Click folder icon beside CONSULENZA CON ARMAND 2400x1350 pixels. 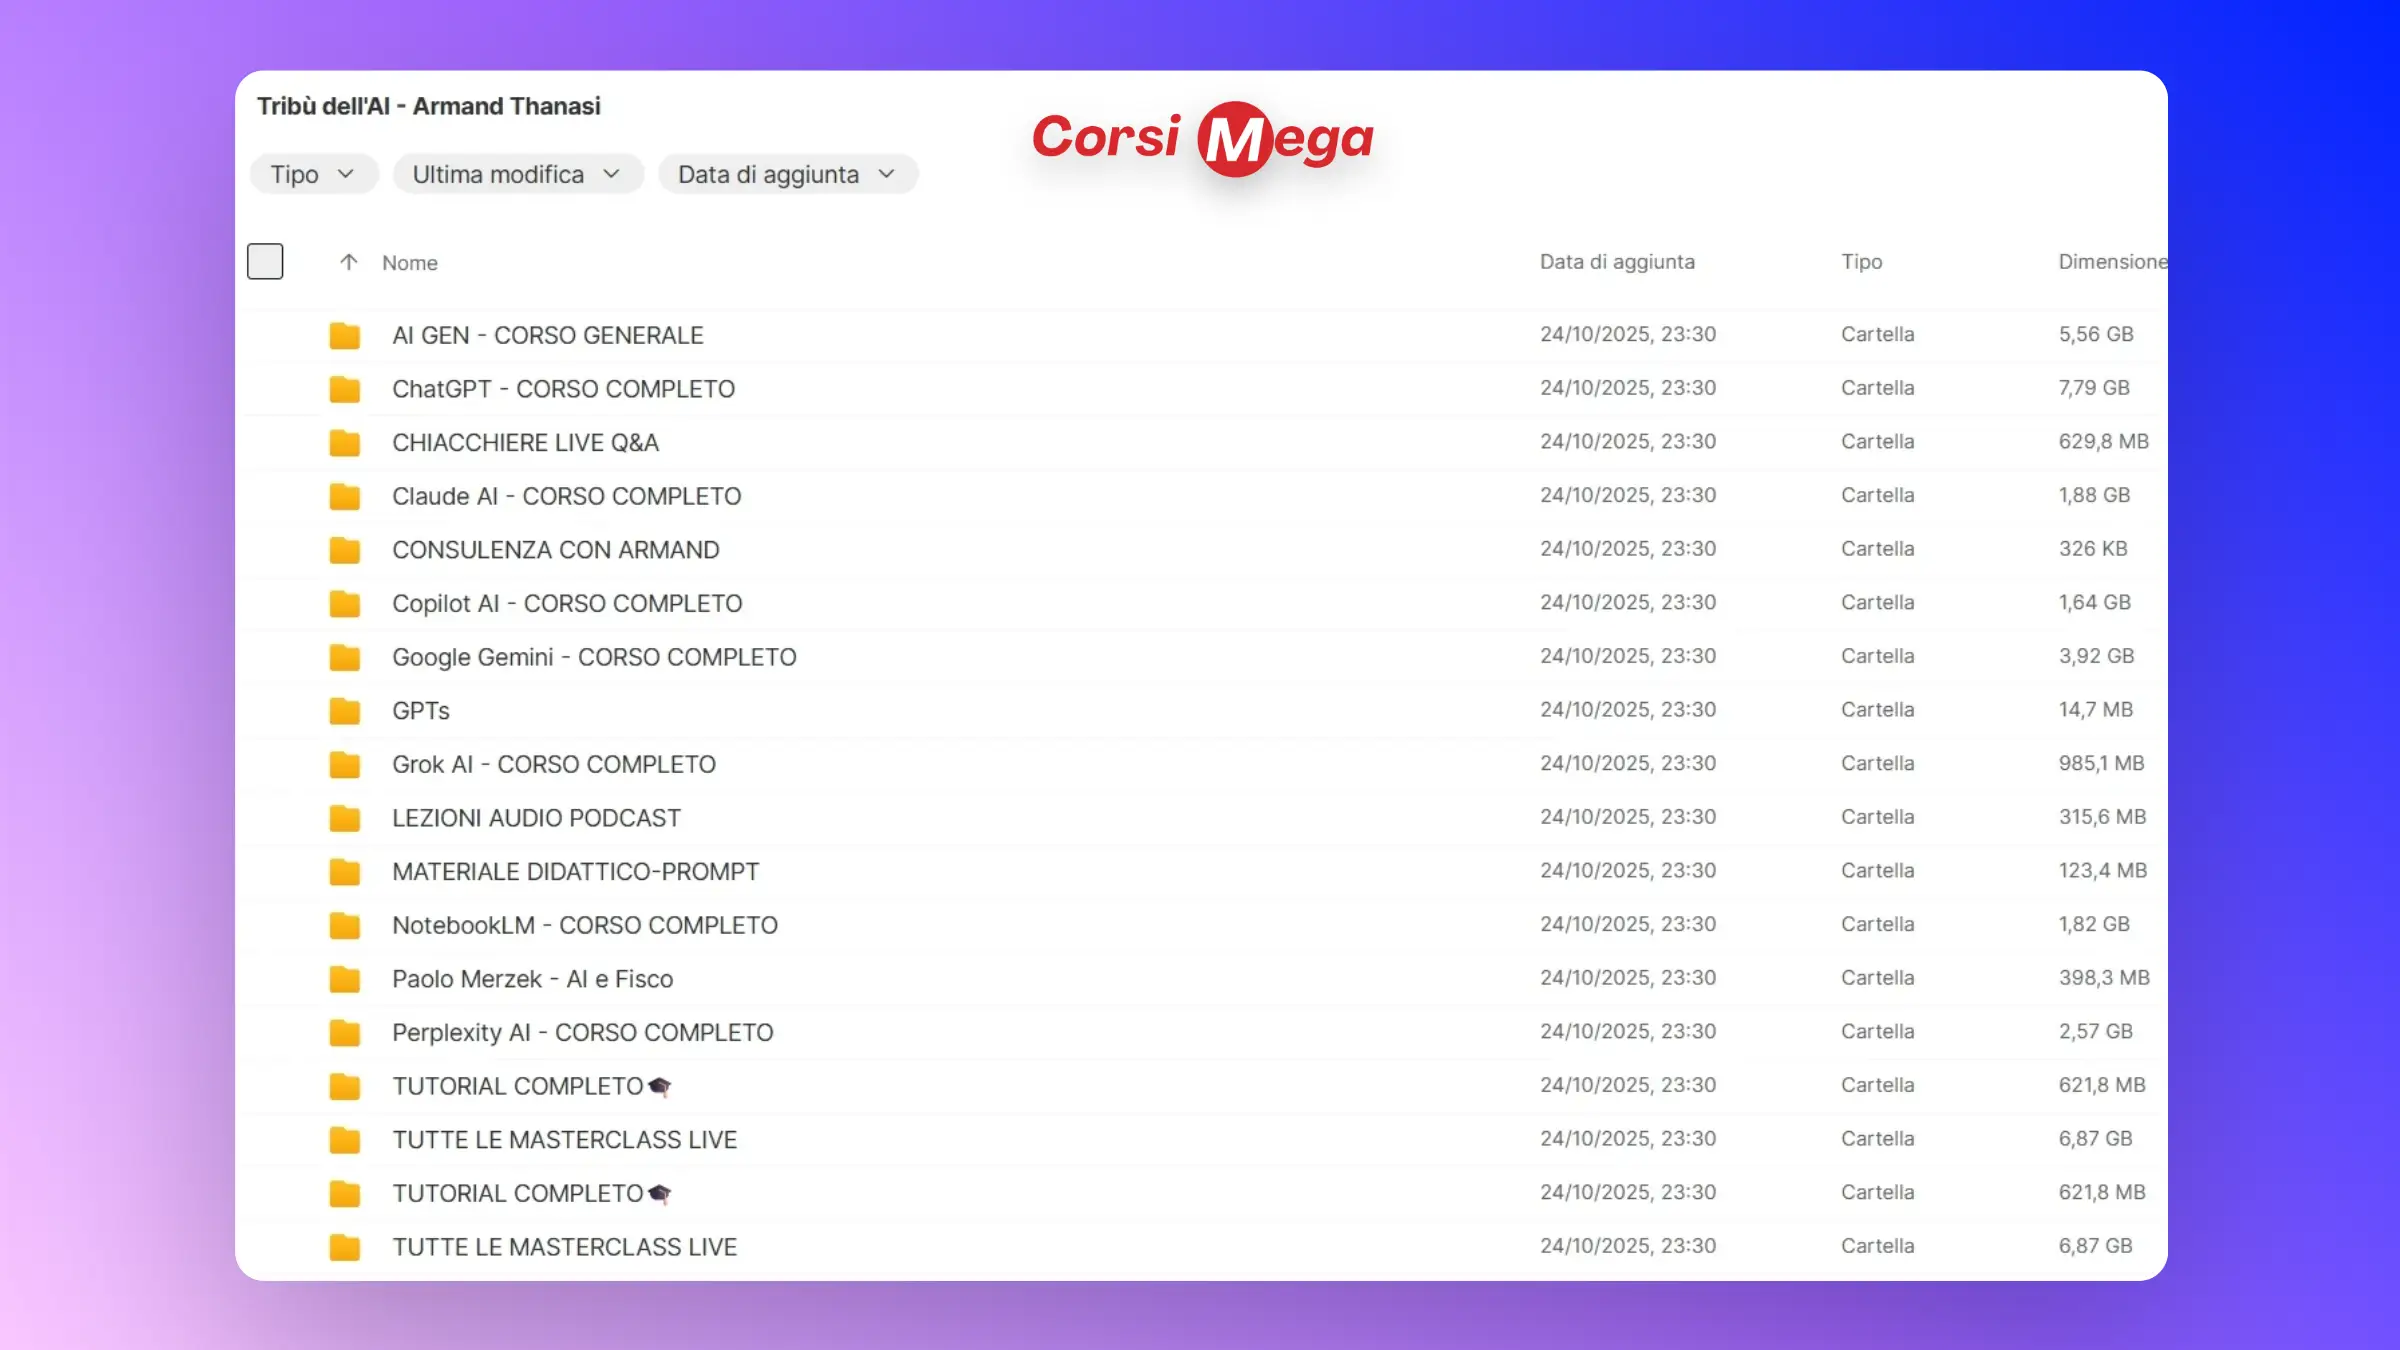click(344, 550)
